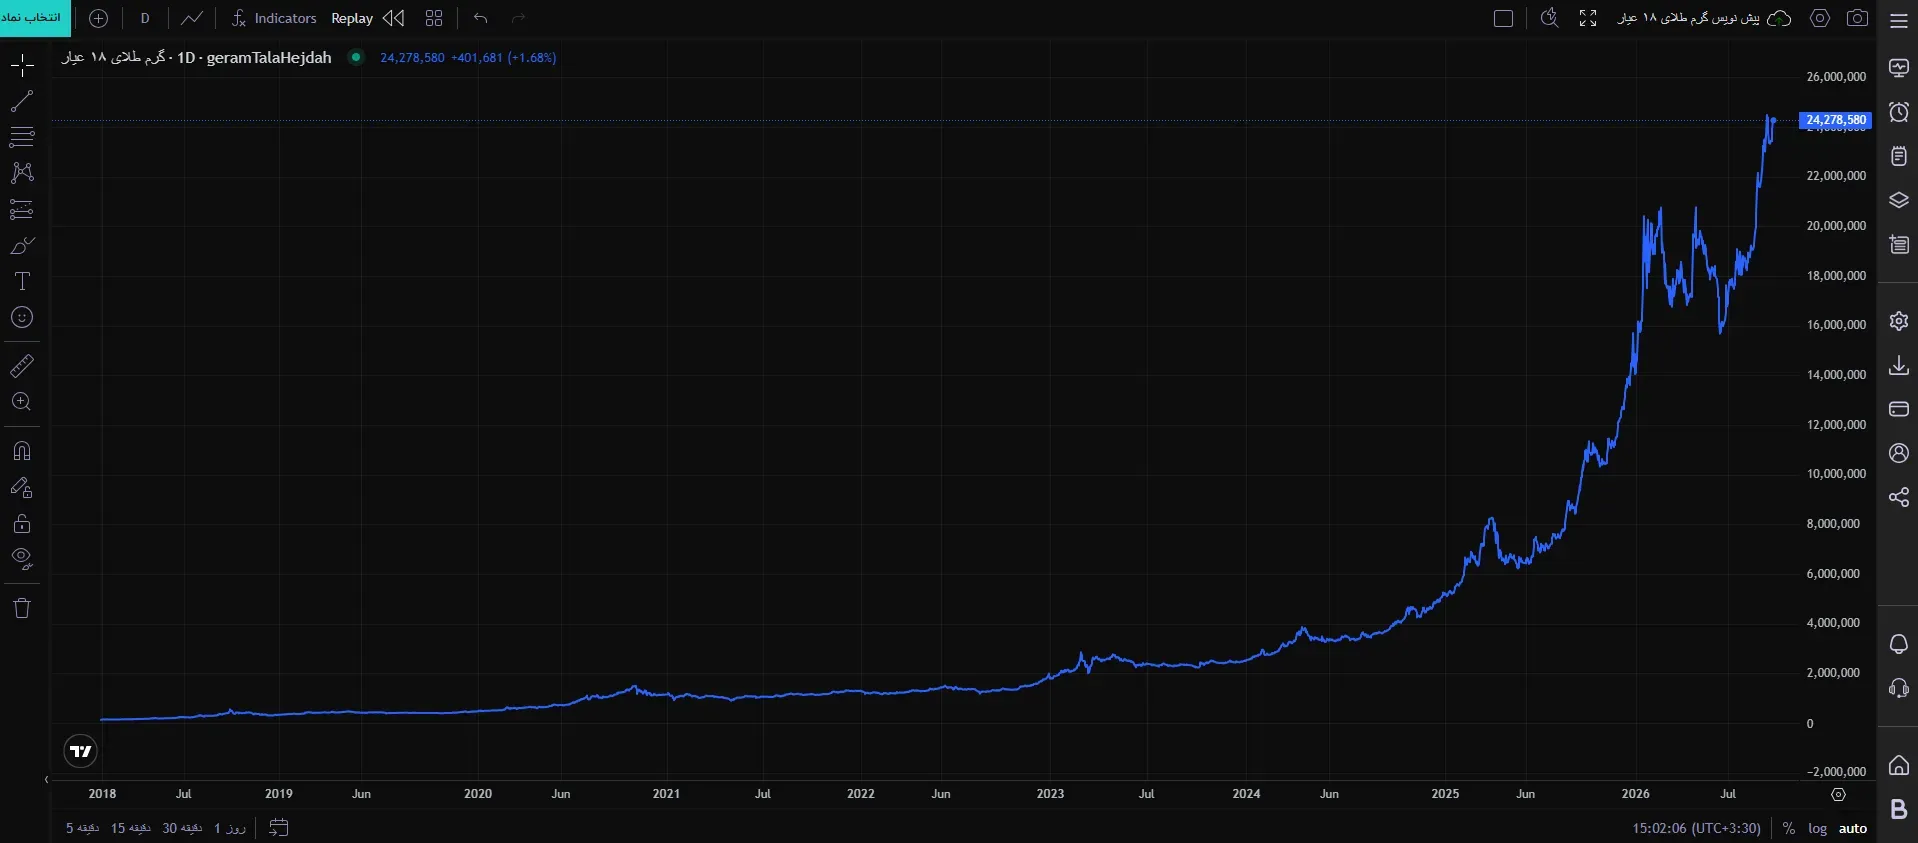Undo the last chart action
1918x843 pixels.
coord(481,18)
